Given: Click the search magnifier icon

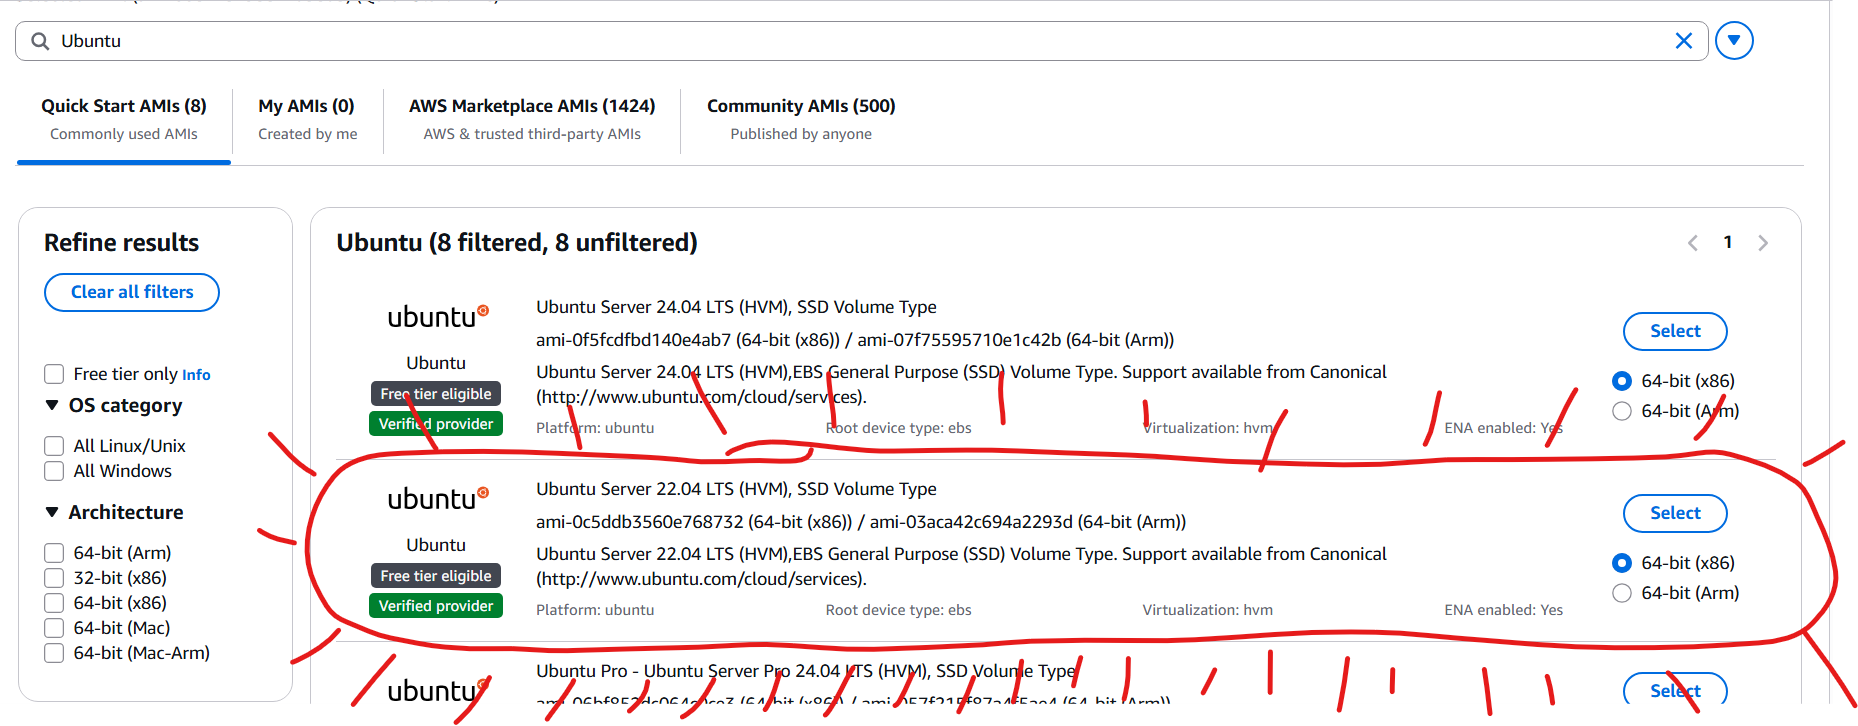Looking at the screenshot, I should pyautogui.click(x=40, y=41).
